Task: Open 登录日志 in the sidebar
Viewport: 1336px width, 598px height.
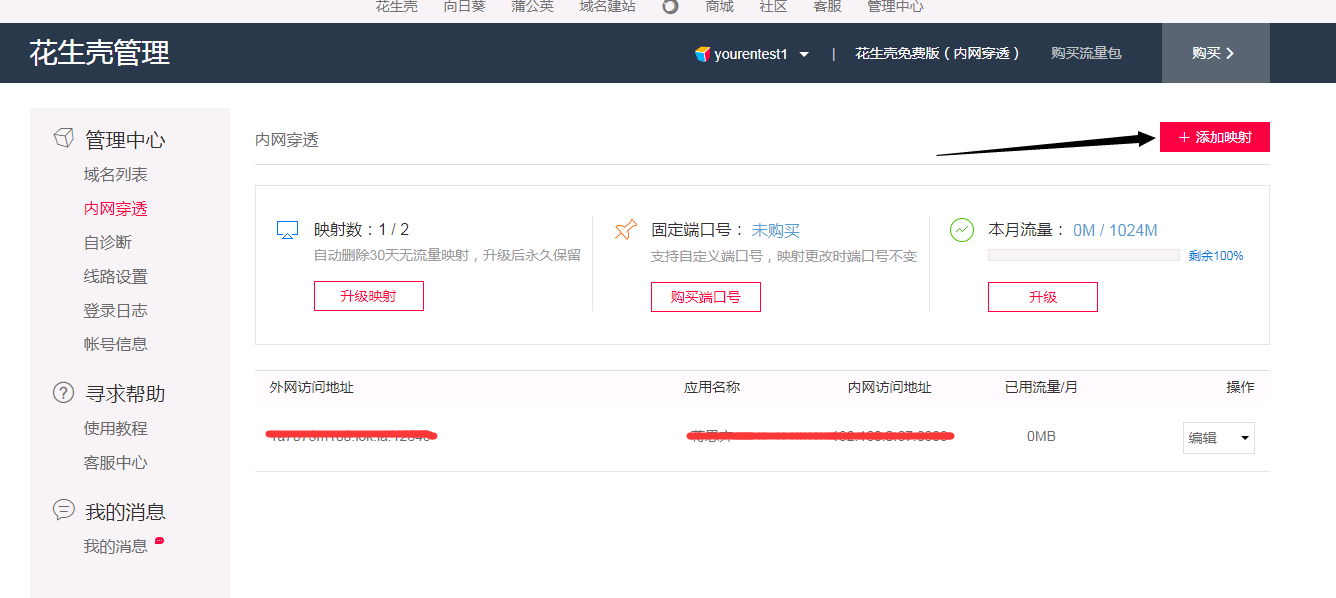Action: pyautogui.click(x=115, y=310)
